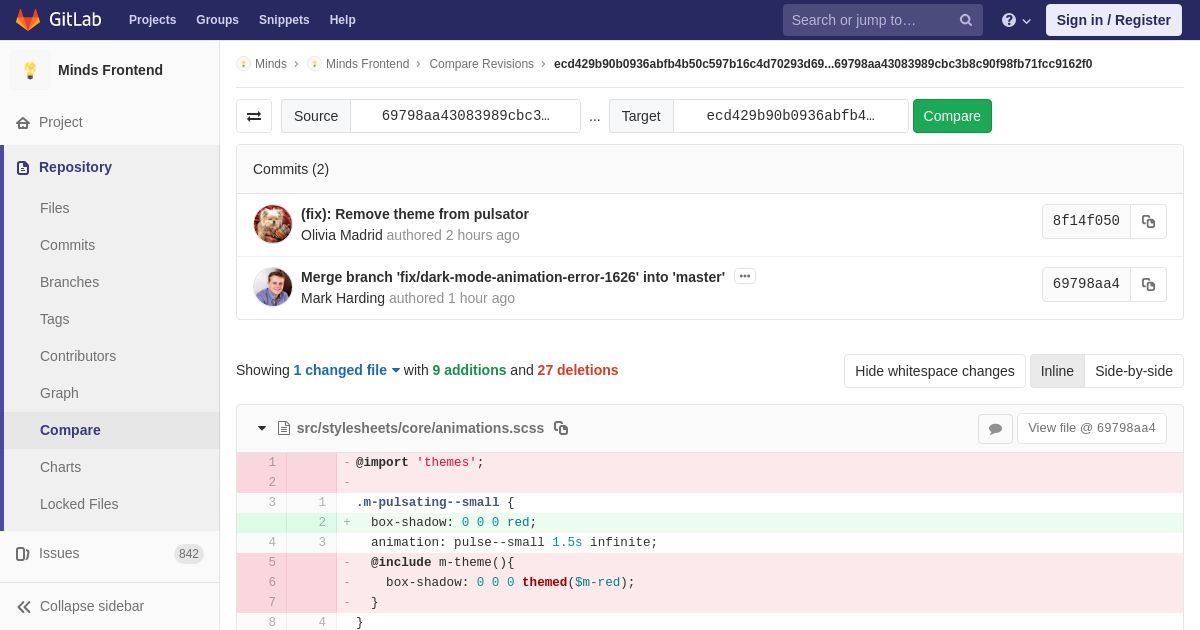The width and height of the screenshot is (1200, 630).
Task: Click the Project home icon in sidebar
Action: pos(23,122)
